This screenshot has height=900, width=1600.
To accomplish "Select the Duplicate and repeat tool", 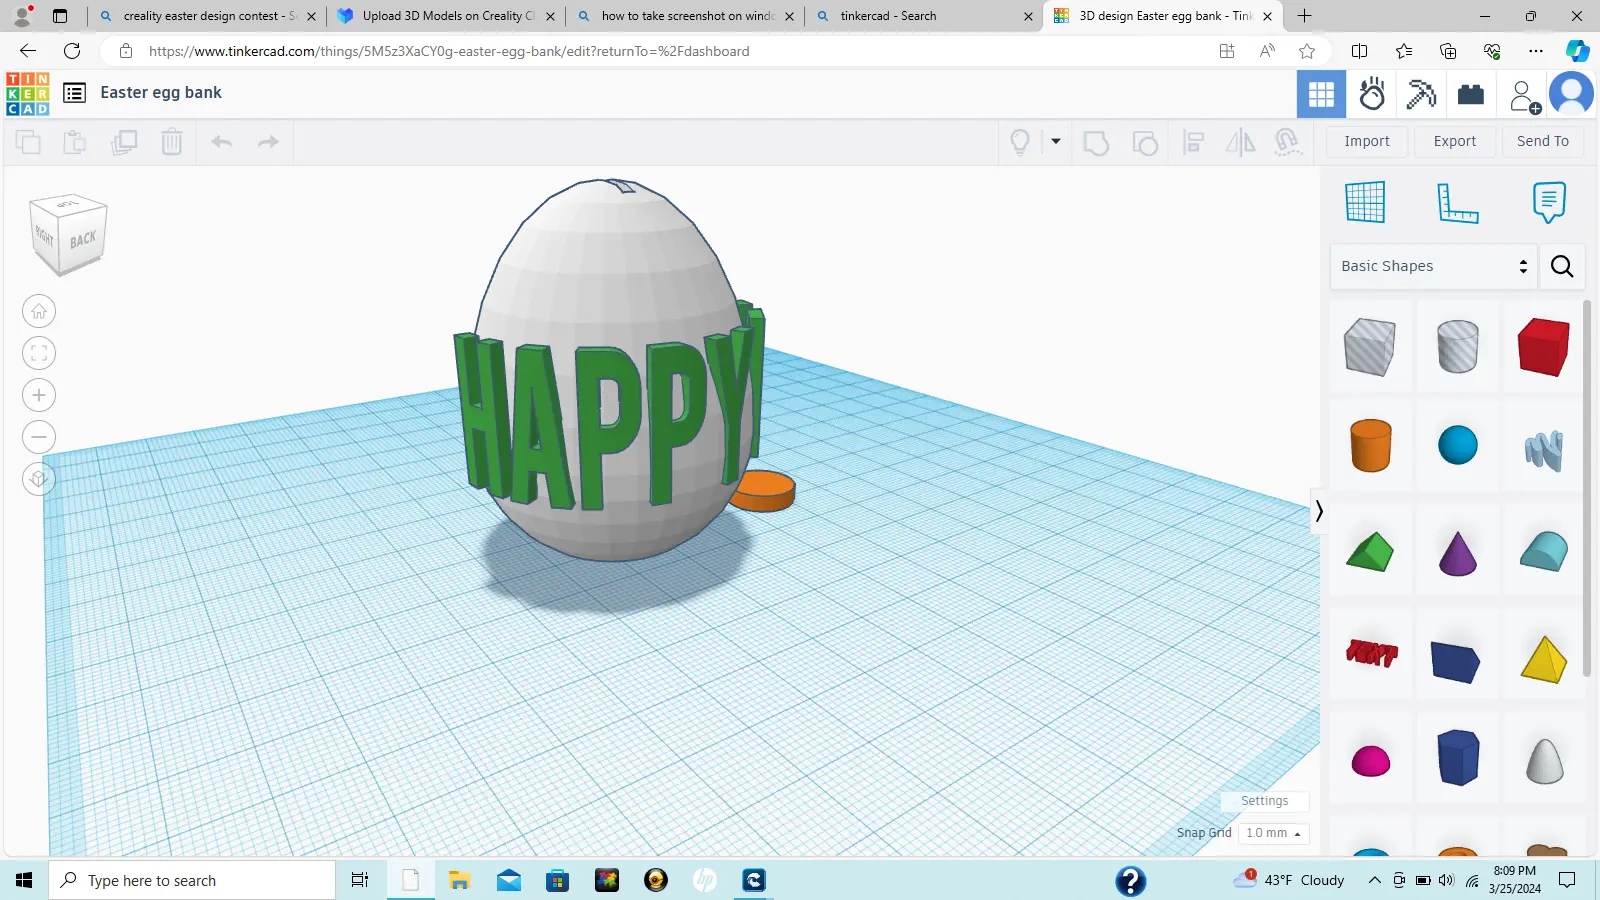I will pos(124,141).
